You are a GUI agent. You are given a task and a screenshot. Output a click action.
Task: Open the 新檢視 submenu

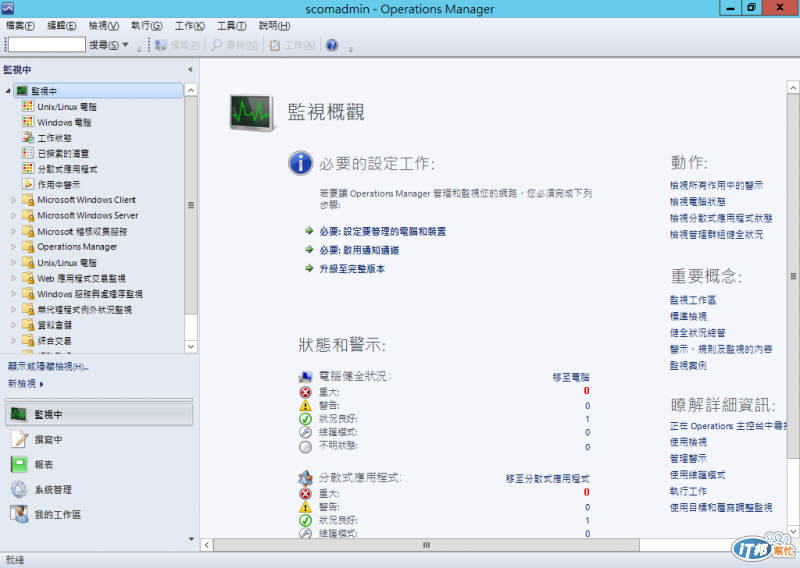pyautogui.click(x=26, y=384)
